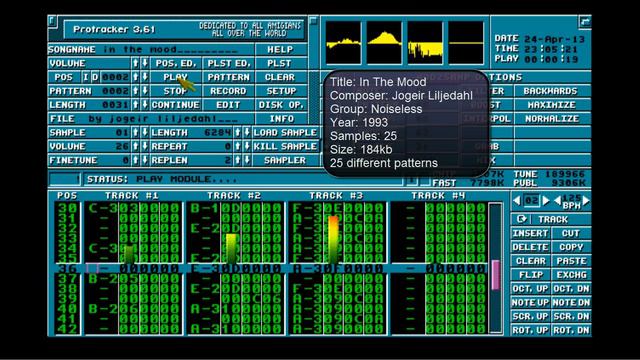Viewport: 640px width, 360px height.
Task: Play current PATTERN only
Action: coord(229,77)
